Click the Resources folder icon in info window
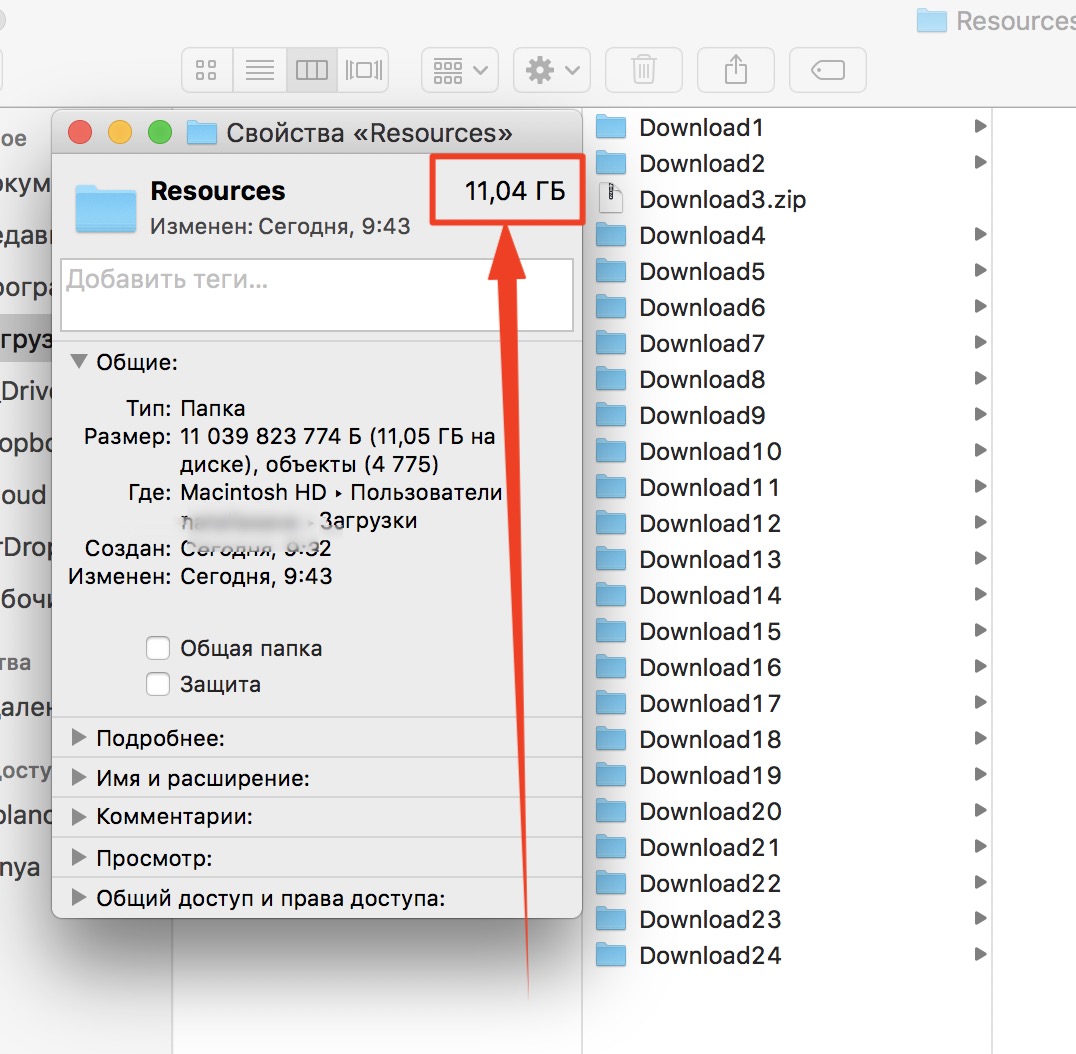Image resolution: width=1076 pixels, height=1054 pixels. click(105, 208)
